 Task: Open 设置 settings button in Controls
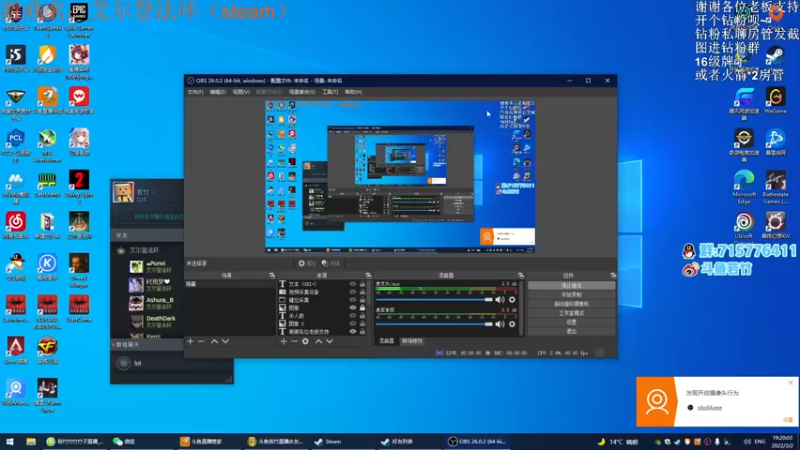click(571, 322)
